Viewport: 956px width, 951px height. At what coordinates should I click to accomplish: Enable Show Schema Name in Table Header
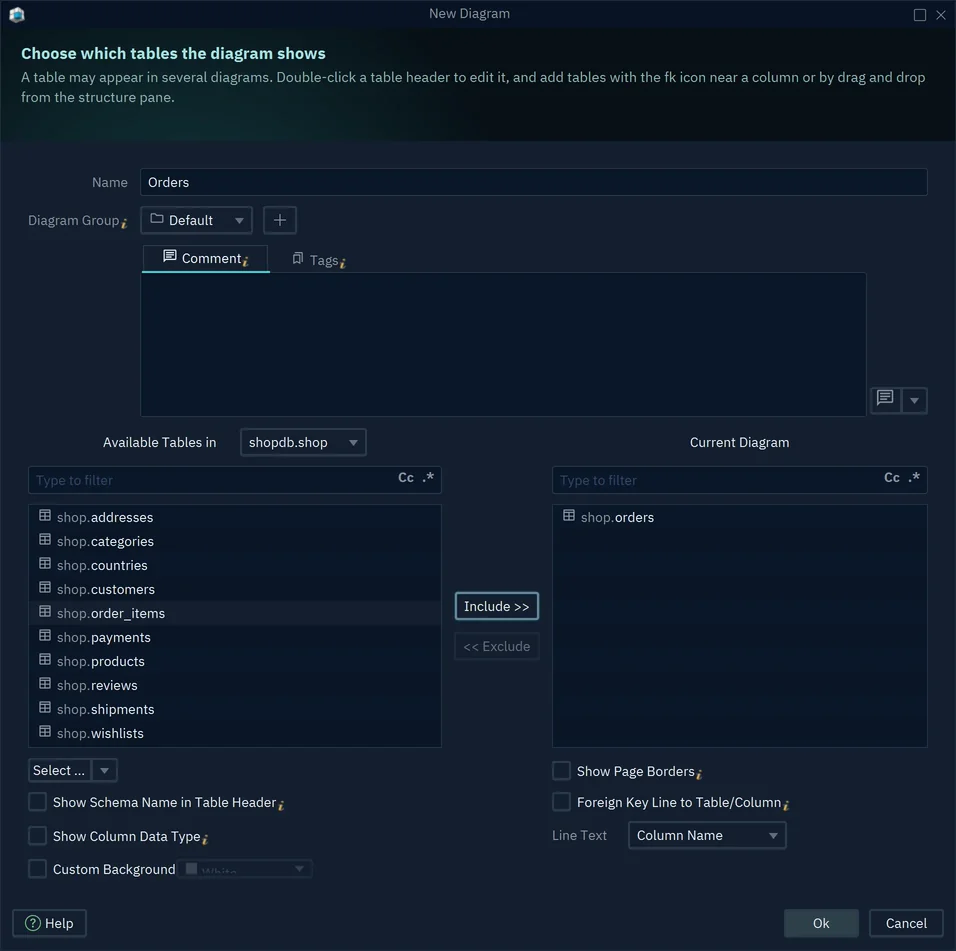coord(38,802)
